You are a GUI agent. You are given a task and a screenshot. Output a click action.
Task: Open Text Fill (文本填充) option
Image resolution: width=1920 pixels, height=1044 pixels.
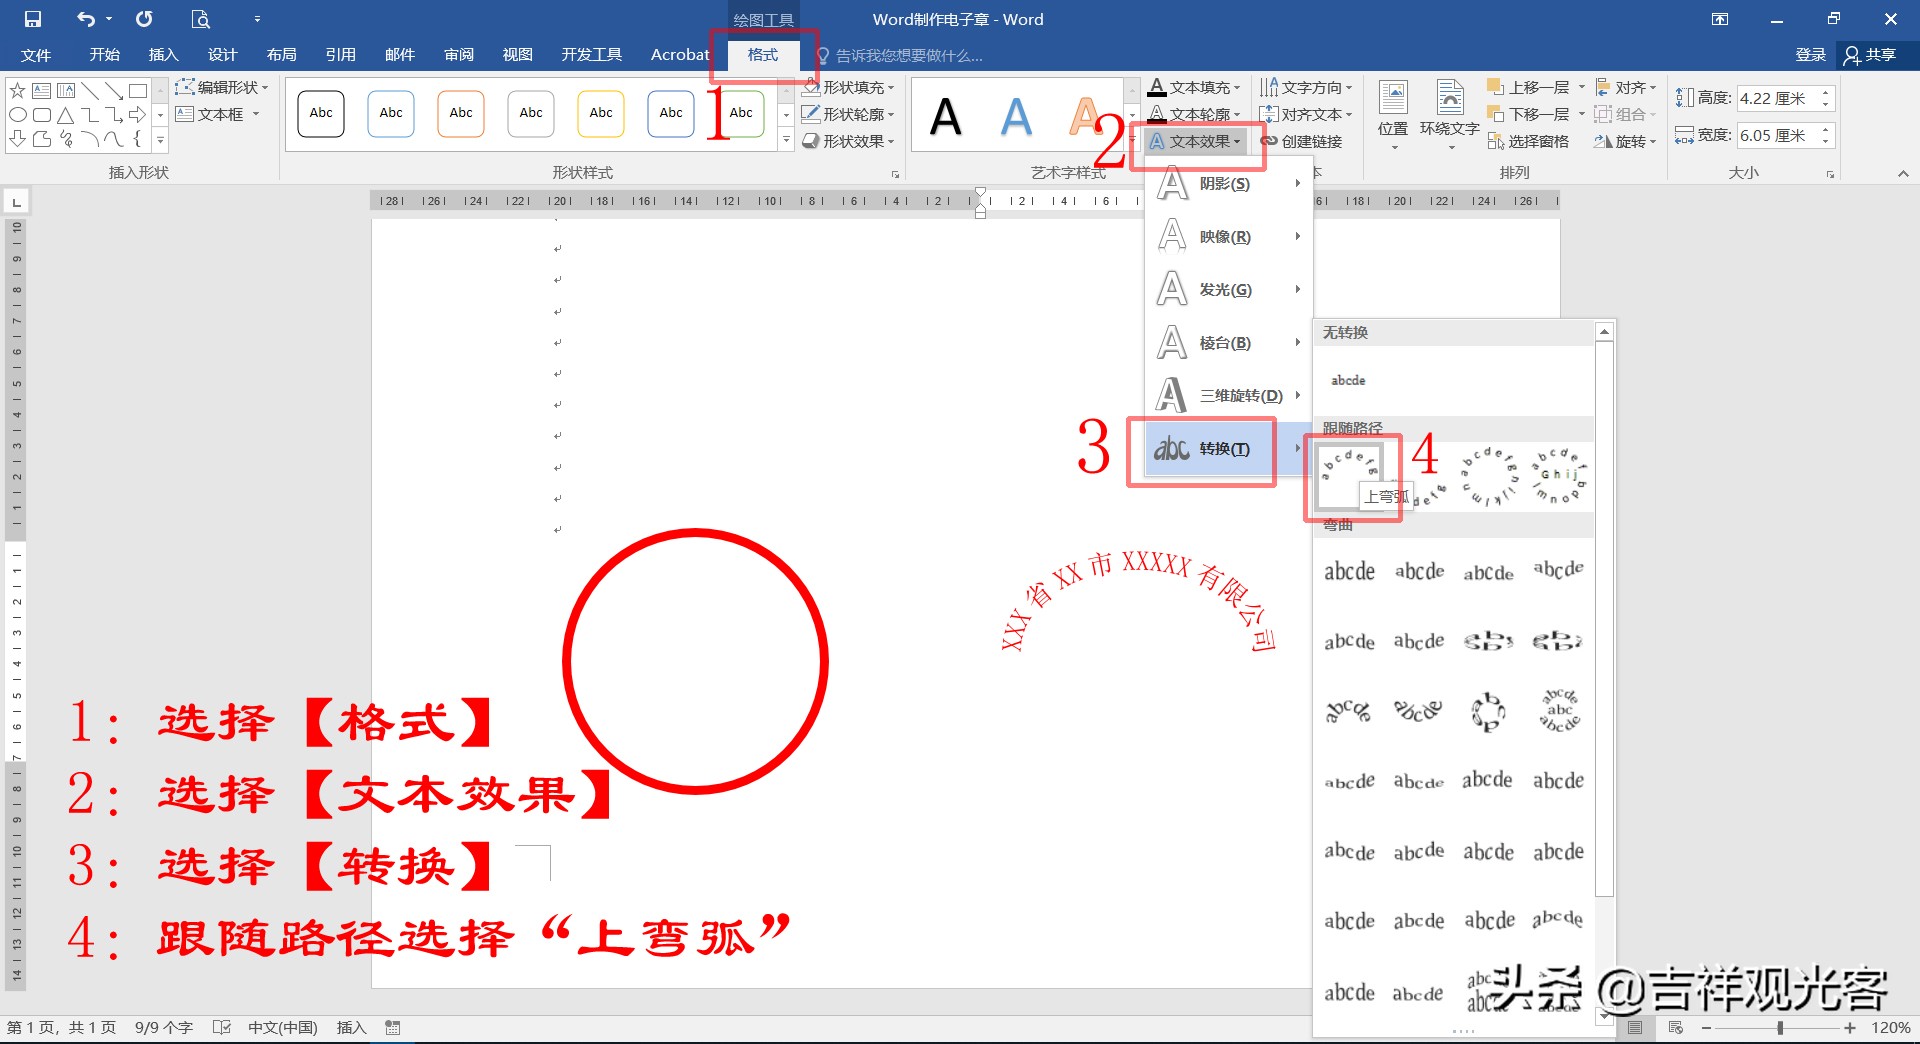pyautogui.click(x=1194, y=87)
